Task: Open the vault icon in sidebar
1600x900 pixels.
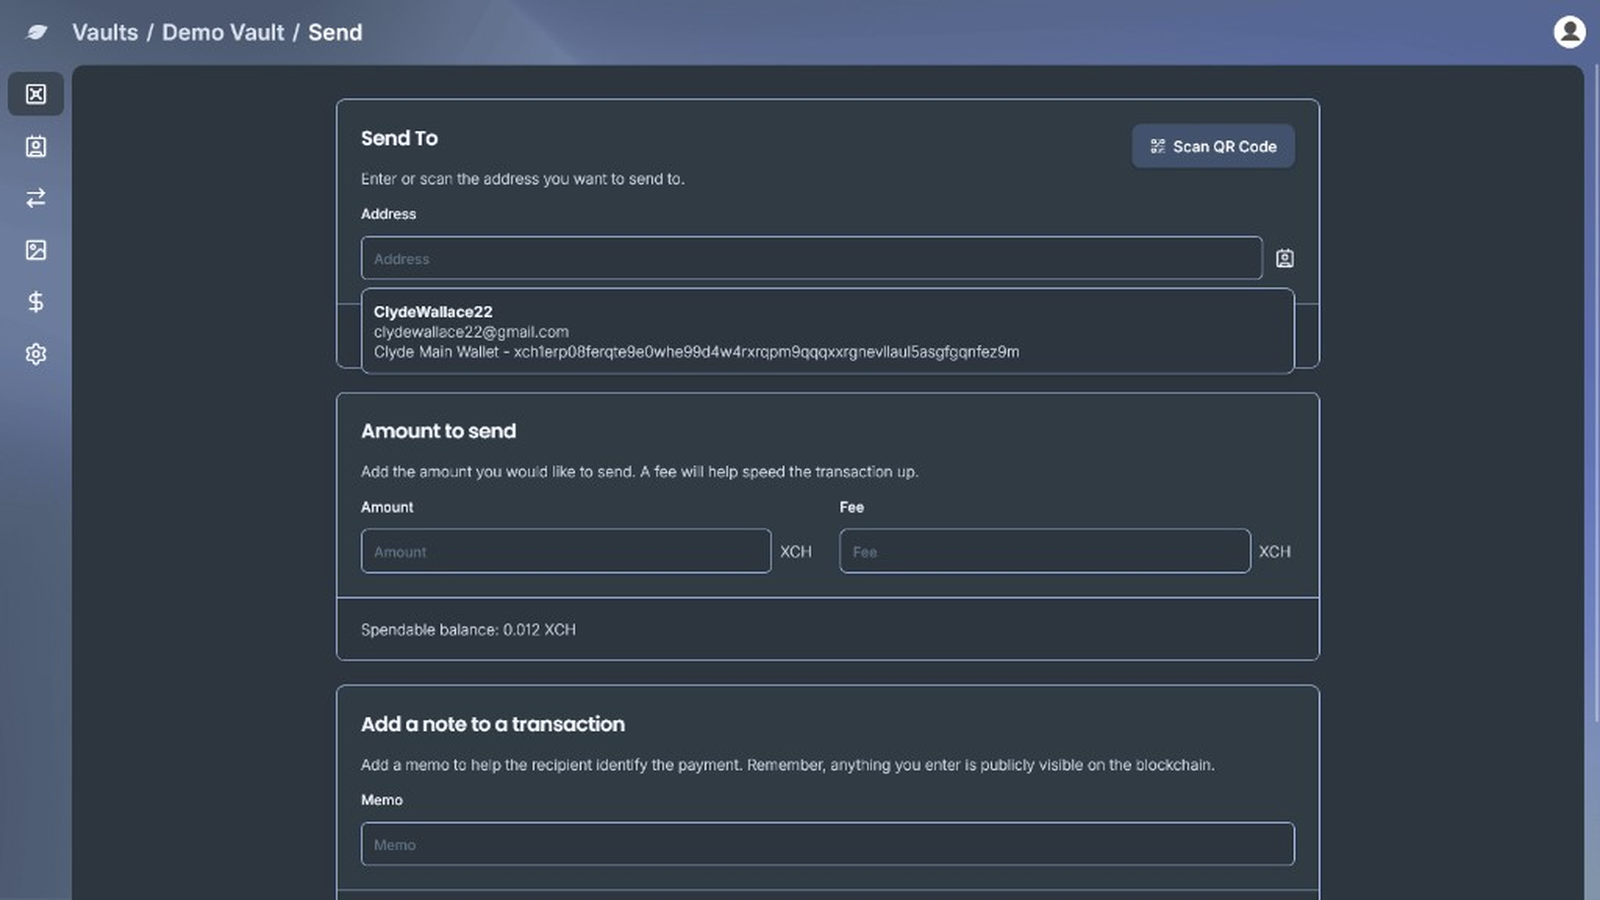Action: coord(36,94)
